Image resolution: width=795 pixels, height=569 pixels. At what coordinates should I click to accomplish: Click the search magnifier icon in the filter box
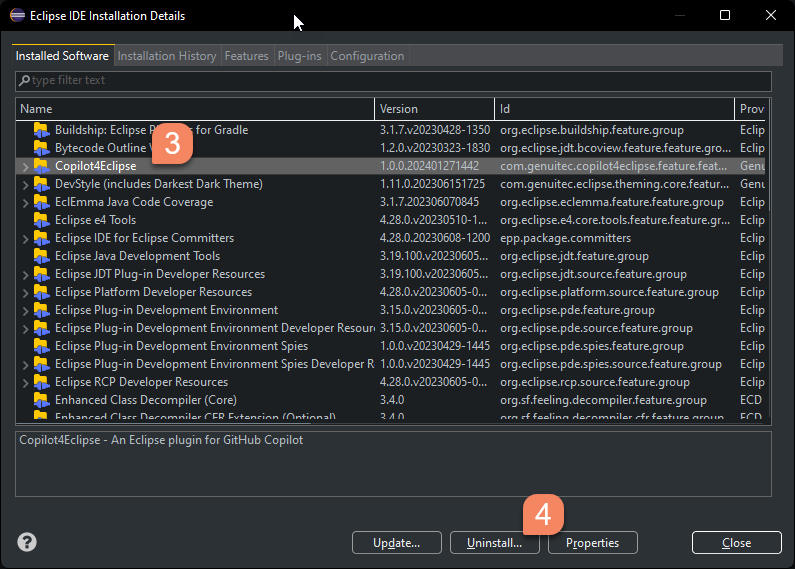tap(24, 80)
